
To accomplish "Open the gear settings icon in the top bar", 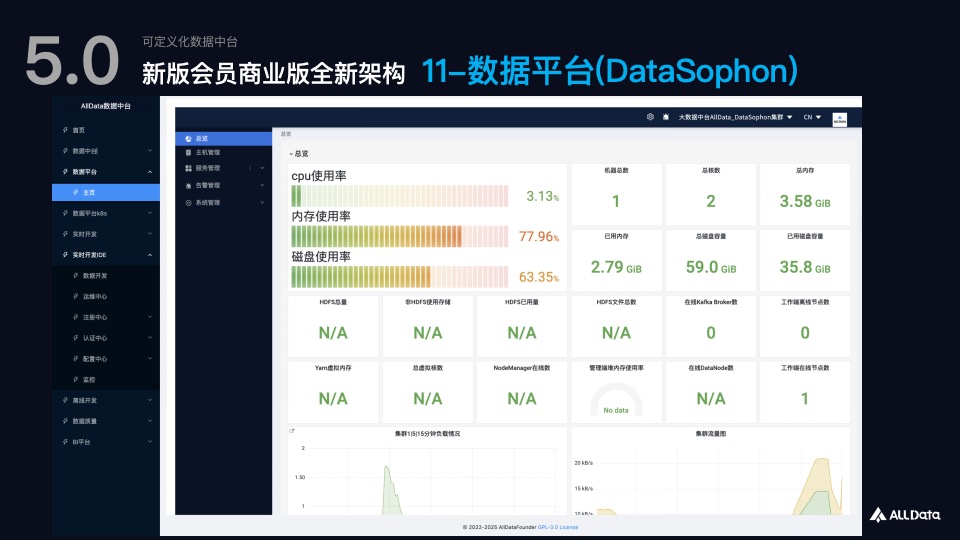I will 650,117.
